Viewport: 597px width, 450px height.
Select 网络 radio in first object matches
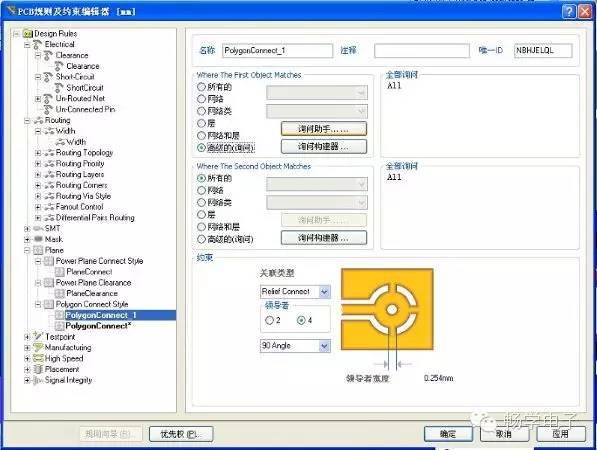(x=201, y=99)
